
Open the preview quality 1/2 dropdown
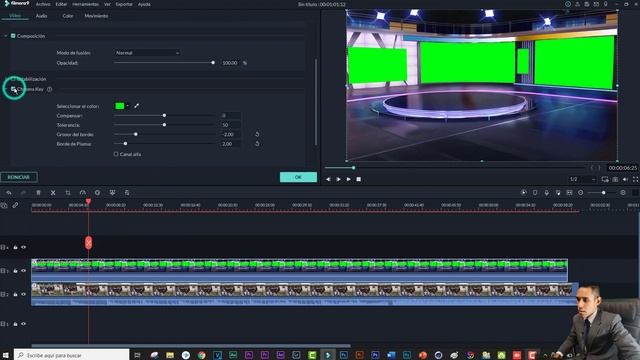(582, 179)
